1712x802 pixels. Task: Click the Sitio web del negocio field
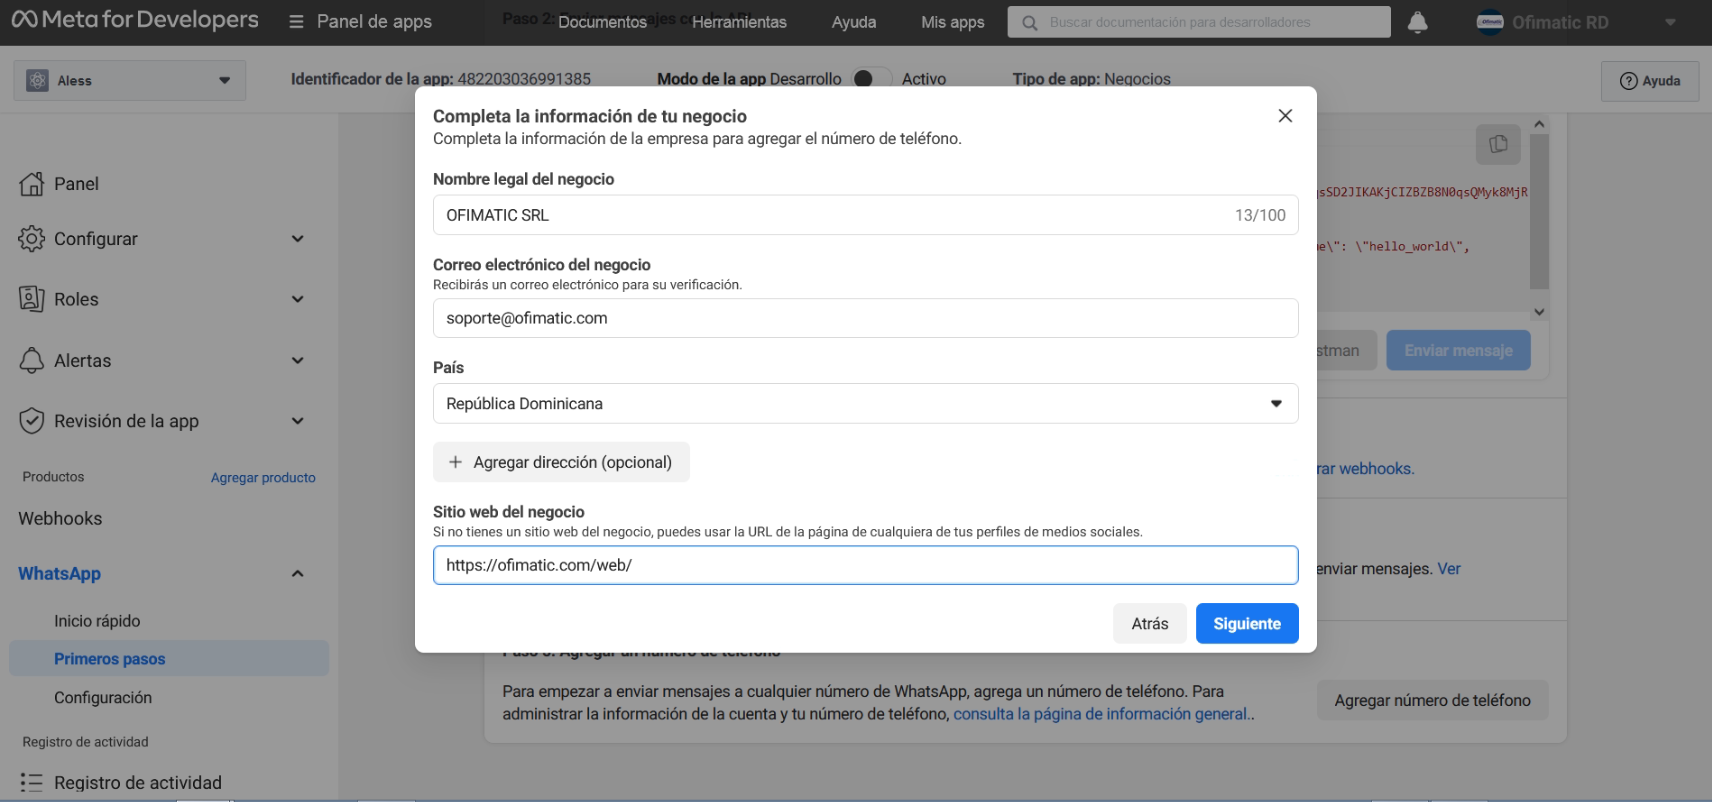pyautogui.click(x=865, y=565)
